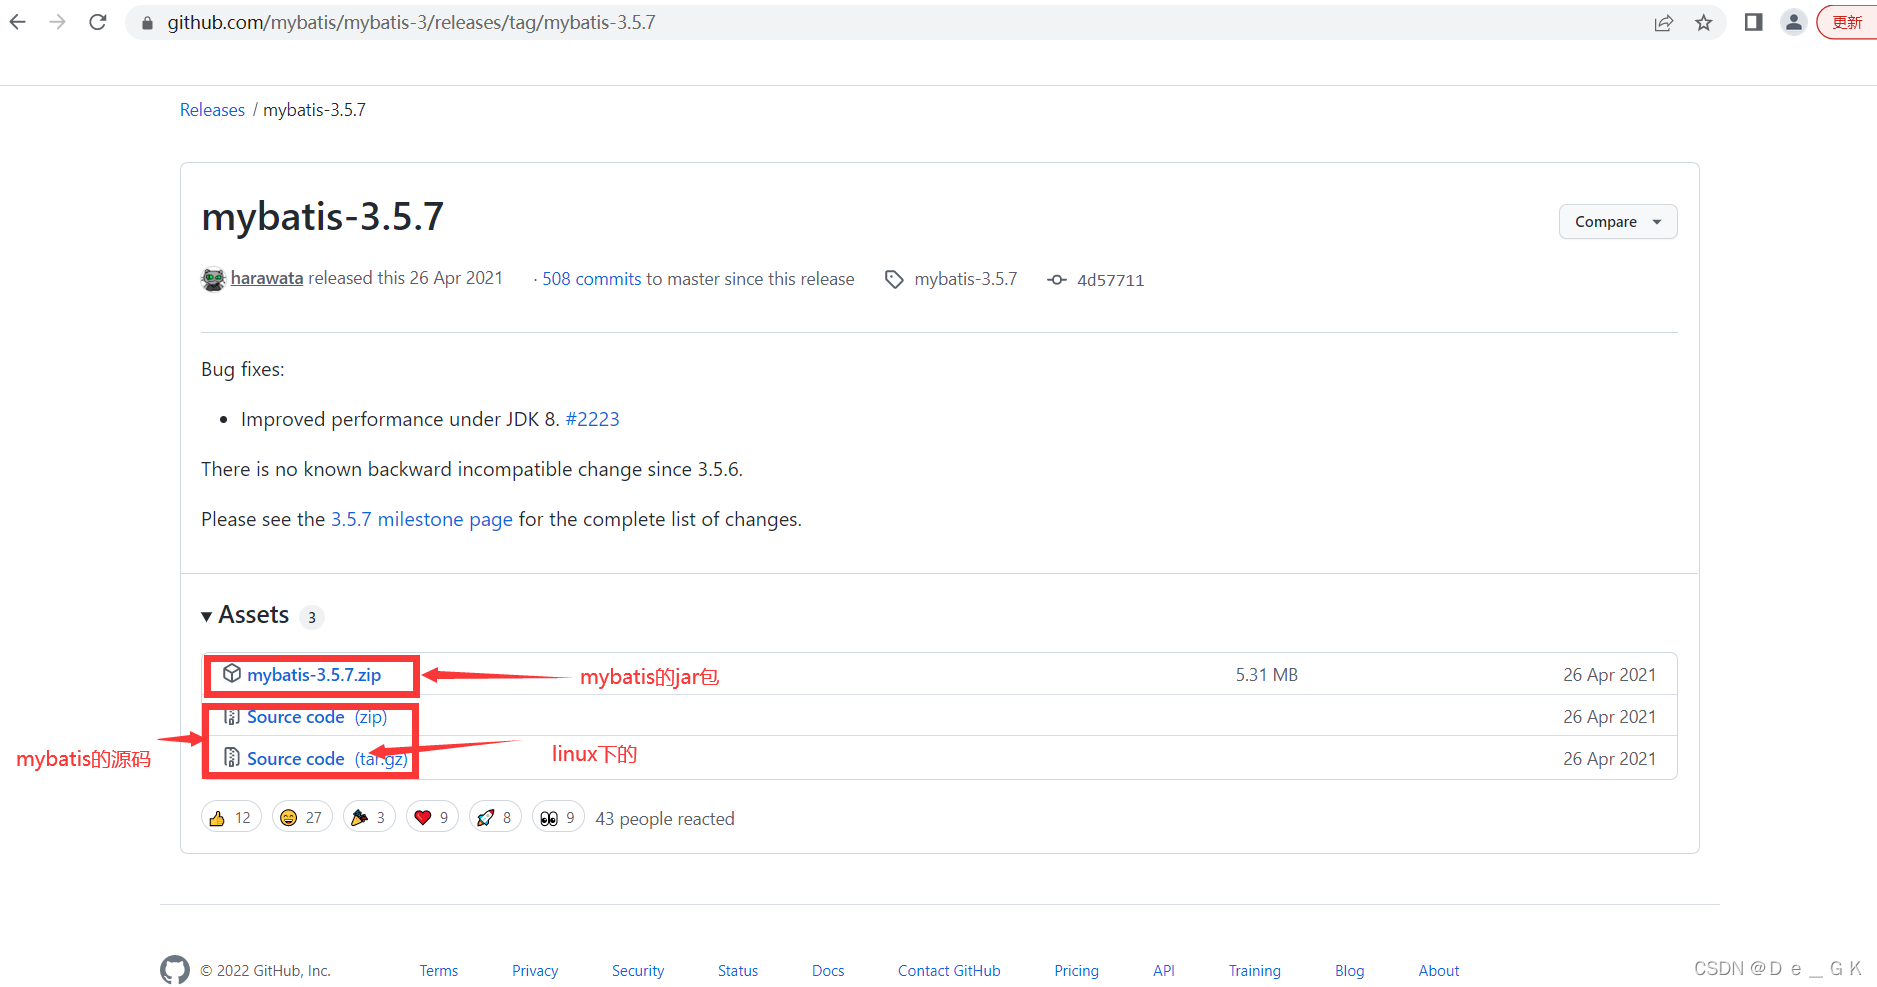Reload the page with the refresh icon
Screen dimensions: 1877x987
point(98,22)
